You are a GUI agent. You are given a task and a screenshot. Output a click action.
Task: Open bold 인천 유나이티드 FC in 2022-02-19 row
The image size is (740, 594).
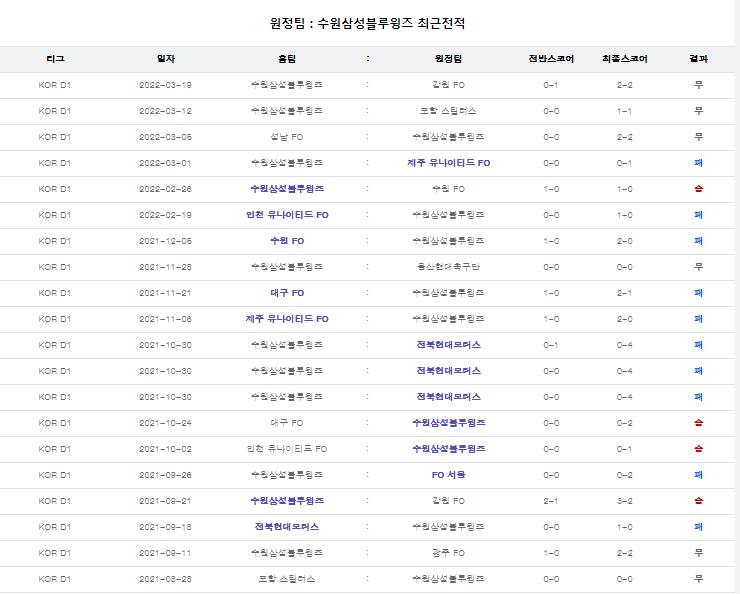coord(287,215)
